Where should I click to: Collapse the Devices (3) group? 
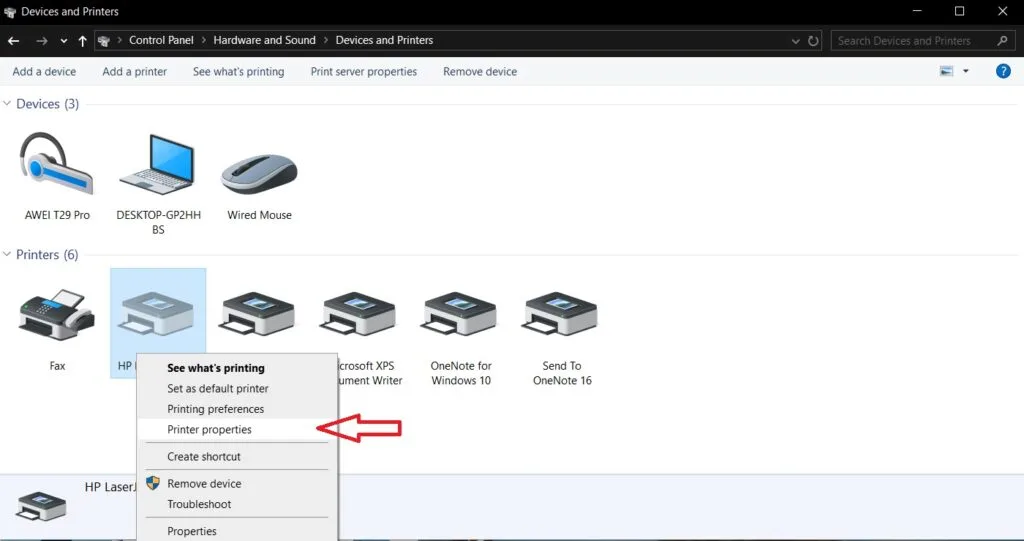click(8, 104)
